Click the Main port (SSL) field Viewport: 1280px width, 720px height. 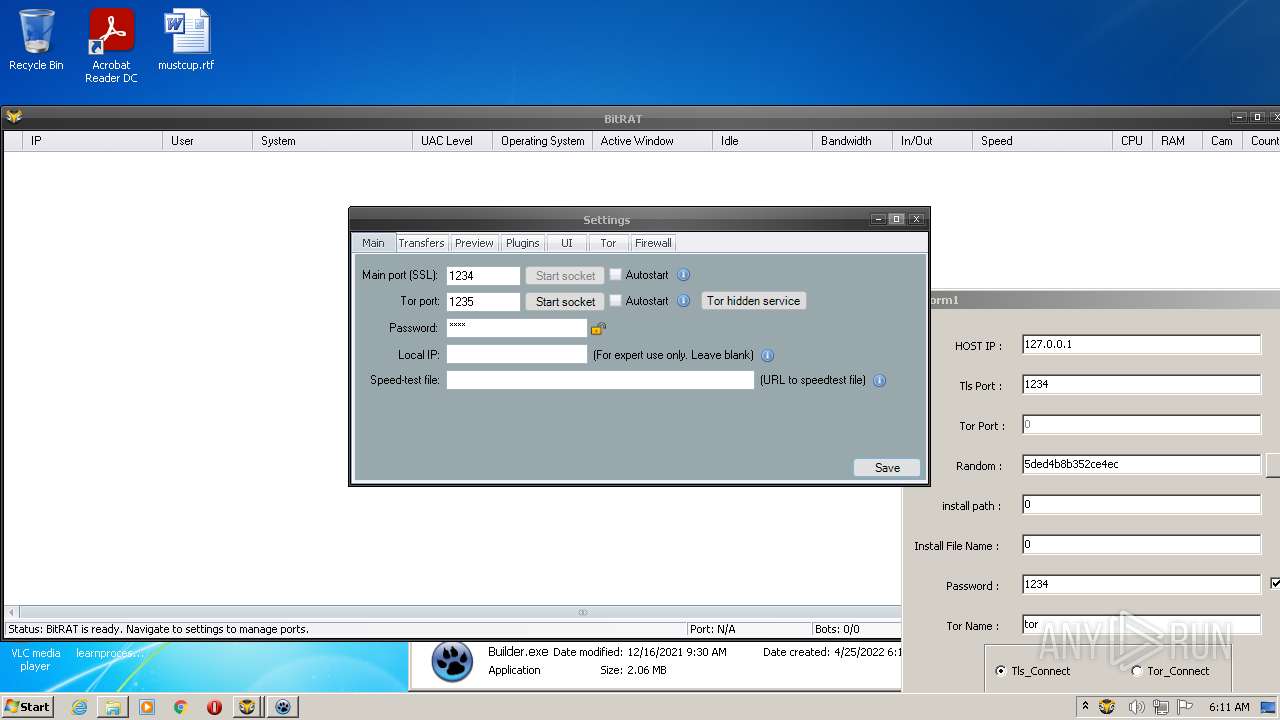point(483,275)
